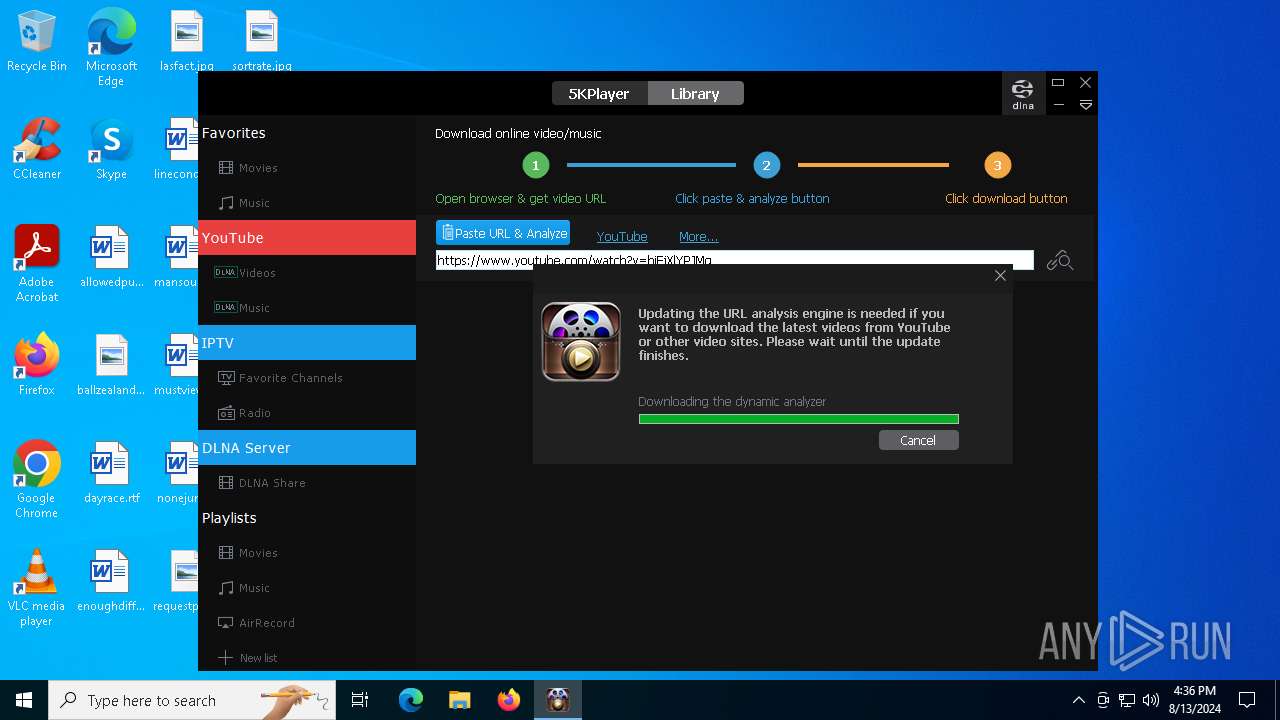Click the green download progress bar
Screen dimensions: 1280x720
[798, 419]
